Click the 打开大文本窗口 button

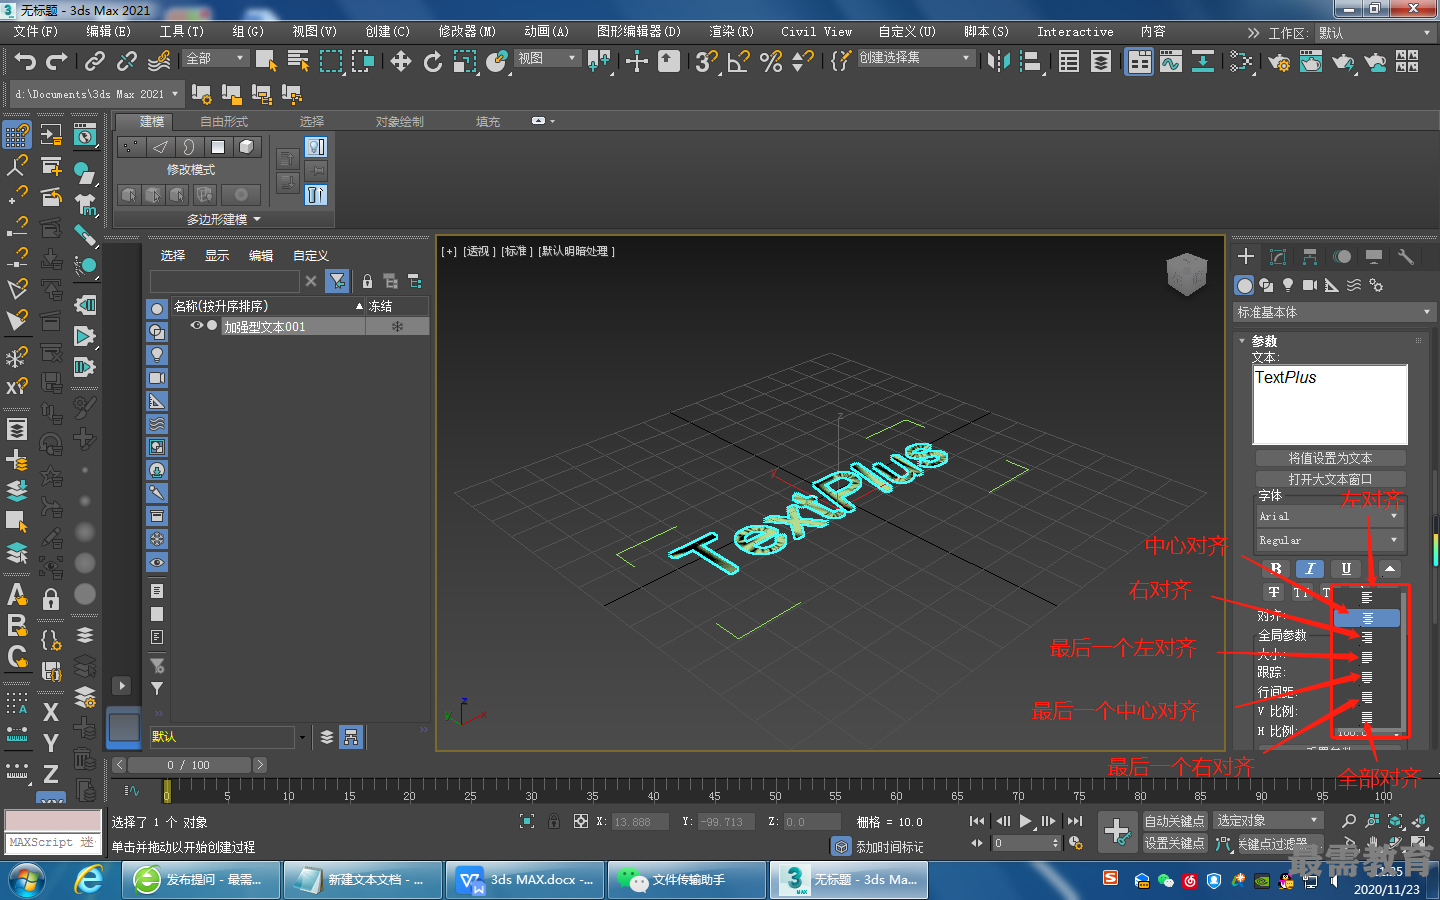[x=1330, y=479]
